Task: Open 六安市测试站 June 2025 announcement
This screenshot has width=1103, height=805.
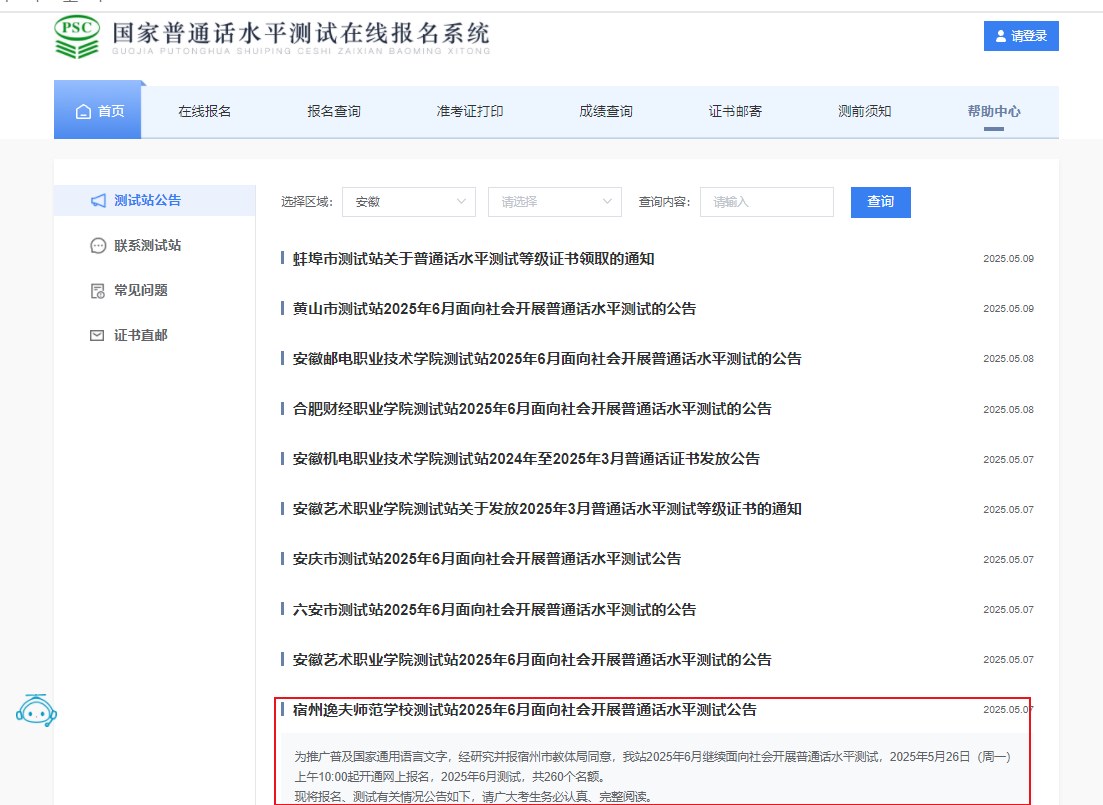Action: [495, 609]
